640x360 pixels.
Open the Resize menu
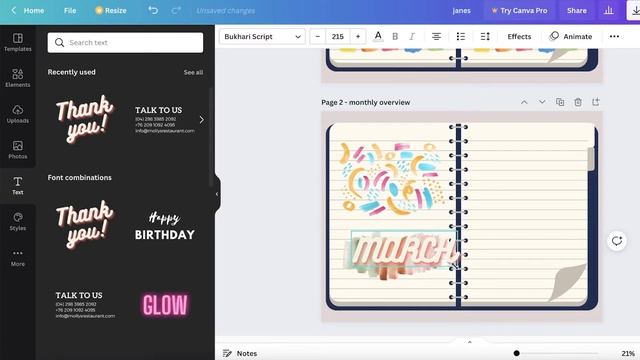coord(111,11)
